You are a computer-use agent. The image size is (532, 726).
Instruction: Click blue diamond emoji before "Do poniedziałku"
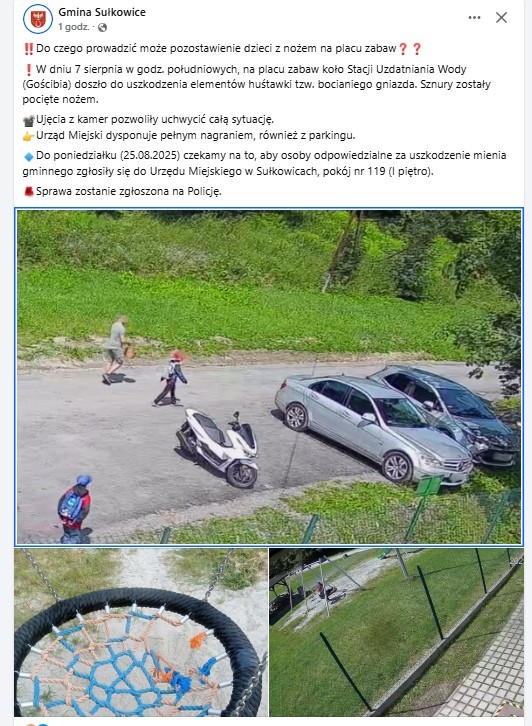pyautogui.click(x=29, y=156)
